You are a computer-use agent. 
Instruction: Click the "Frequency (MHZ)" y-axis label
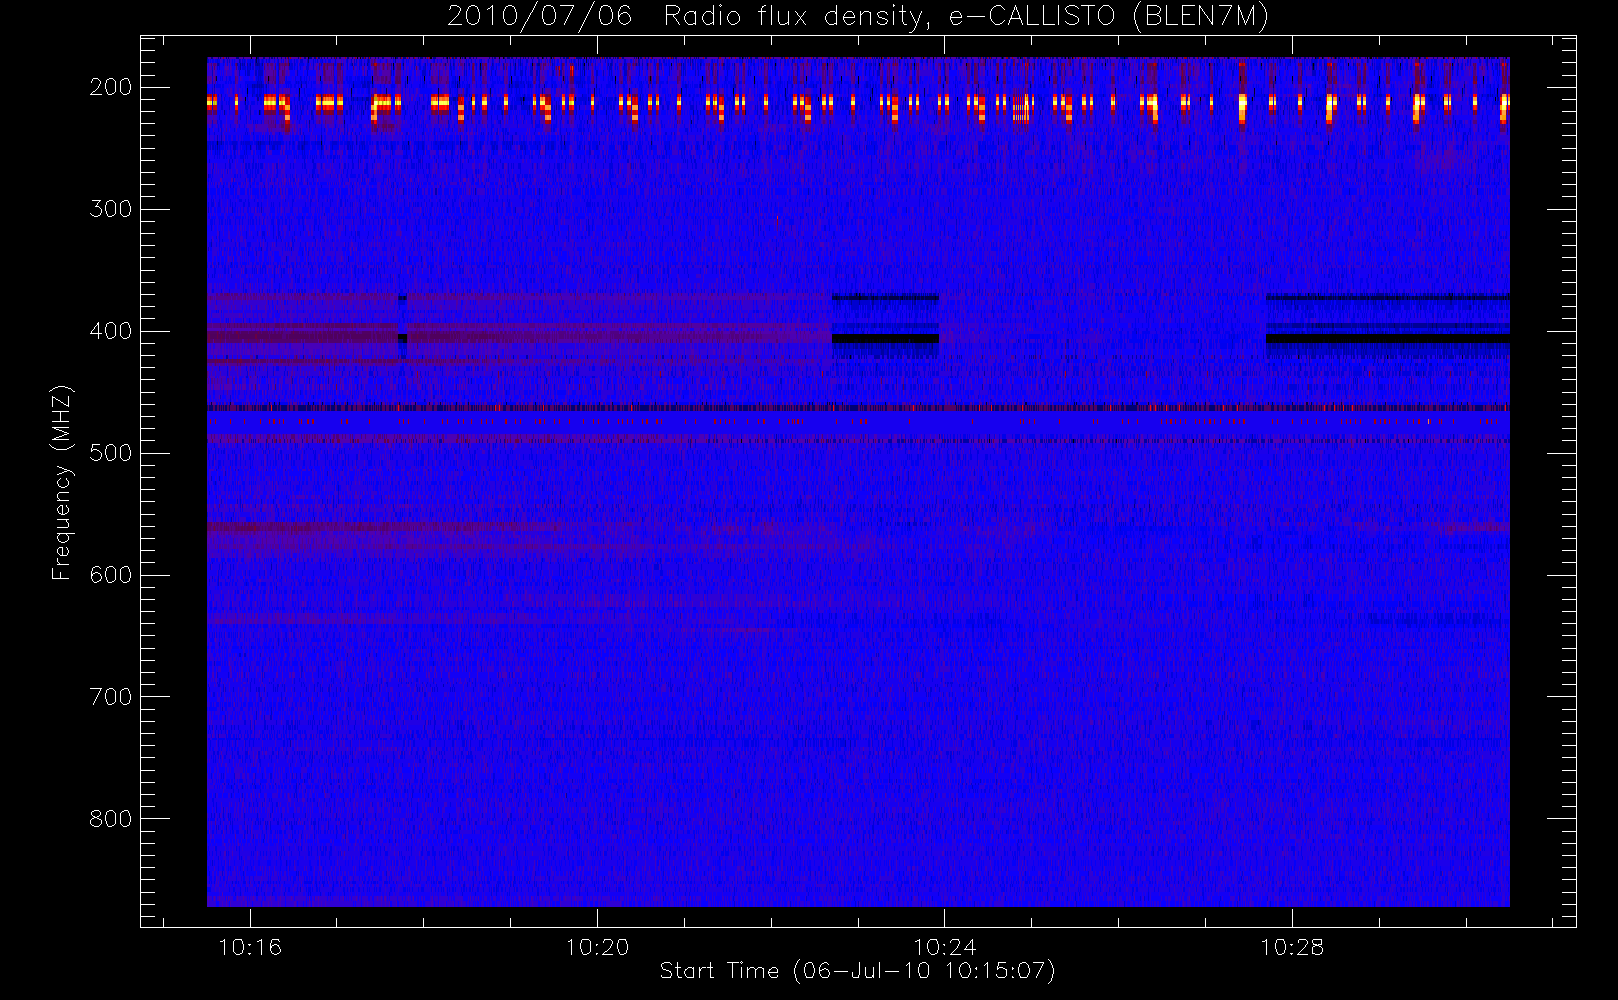pyautogui.click(x=62, y=482)
